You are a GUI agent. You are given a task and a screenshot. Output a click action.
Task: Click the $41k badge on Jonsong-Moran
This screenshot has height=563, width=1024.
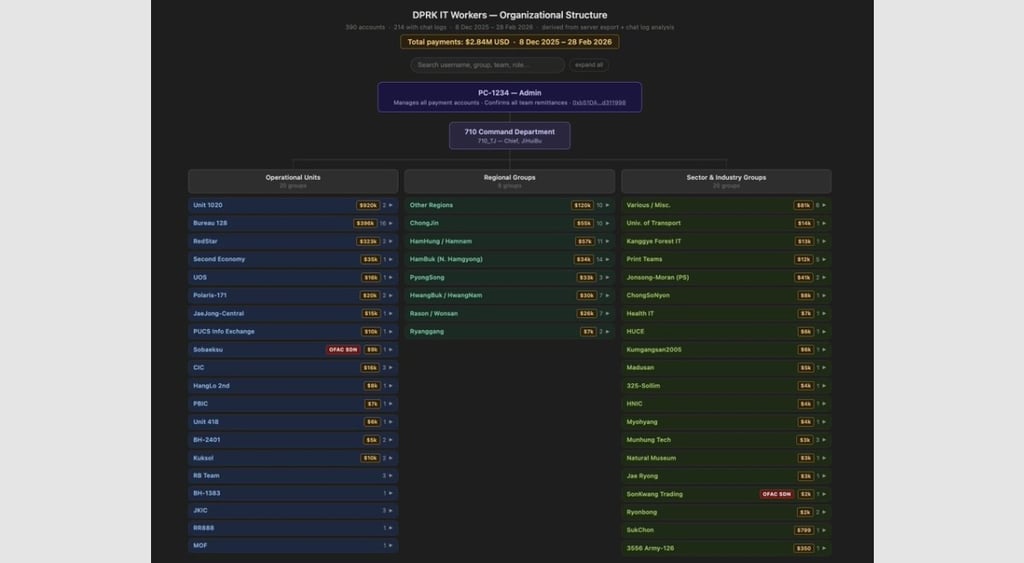click(803, 278)
